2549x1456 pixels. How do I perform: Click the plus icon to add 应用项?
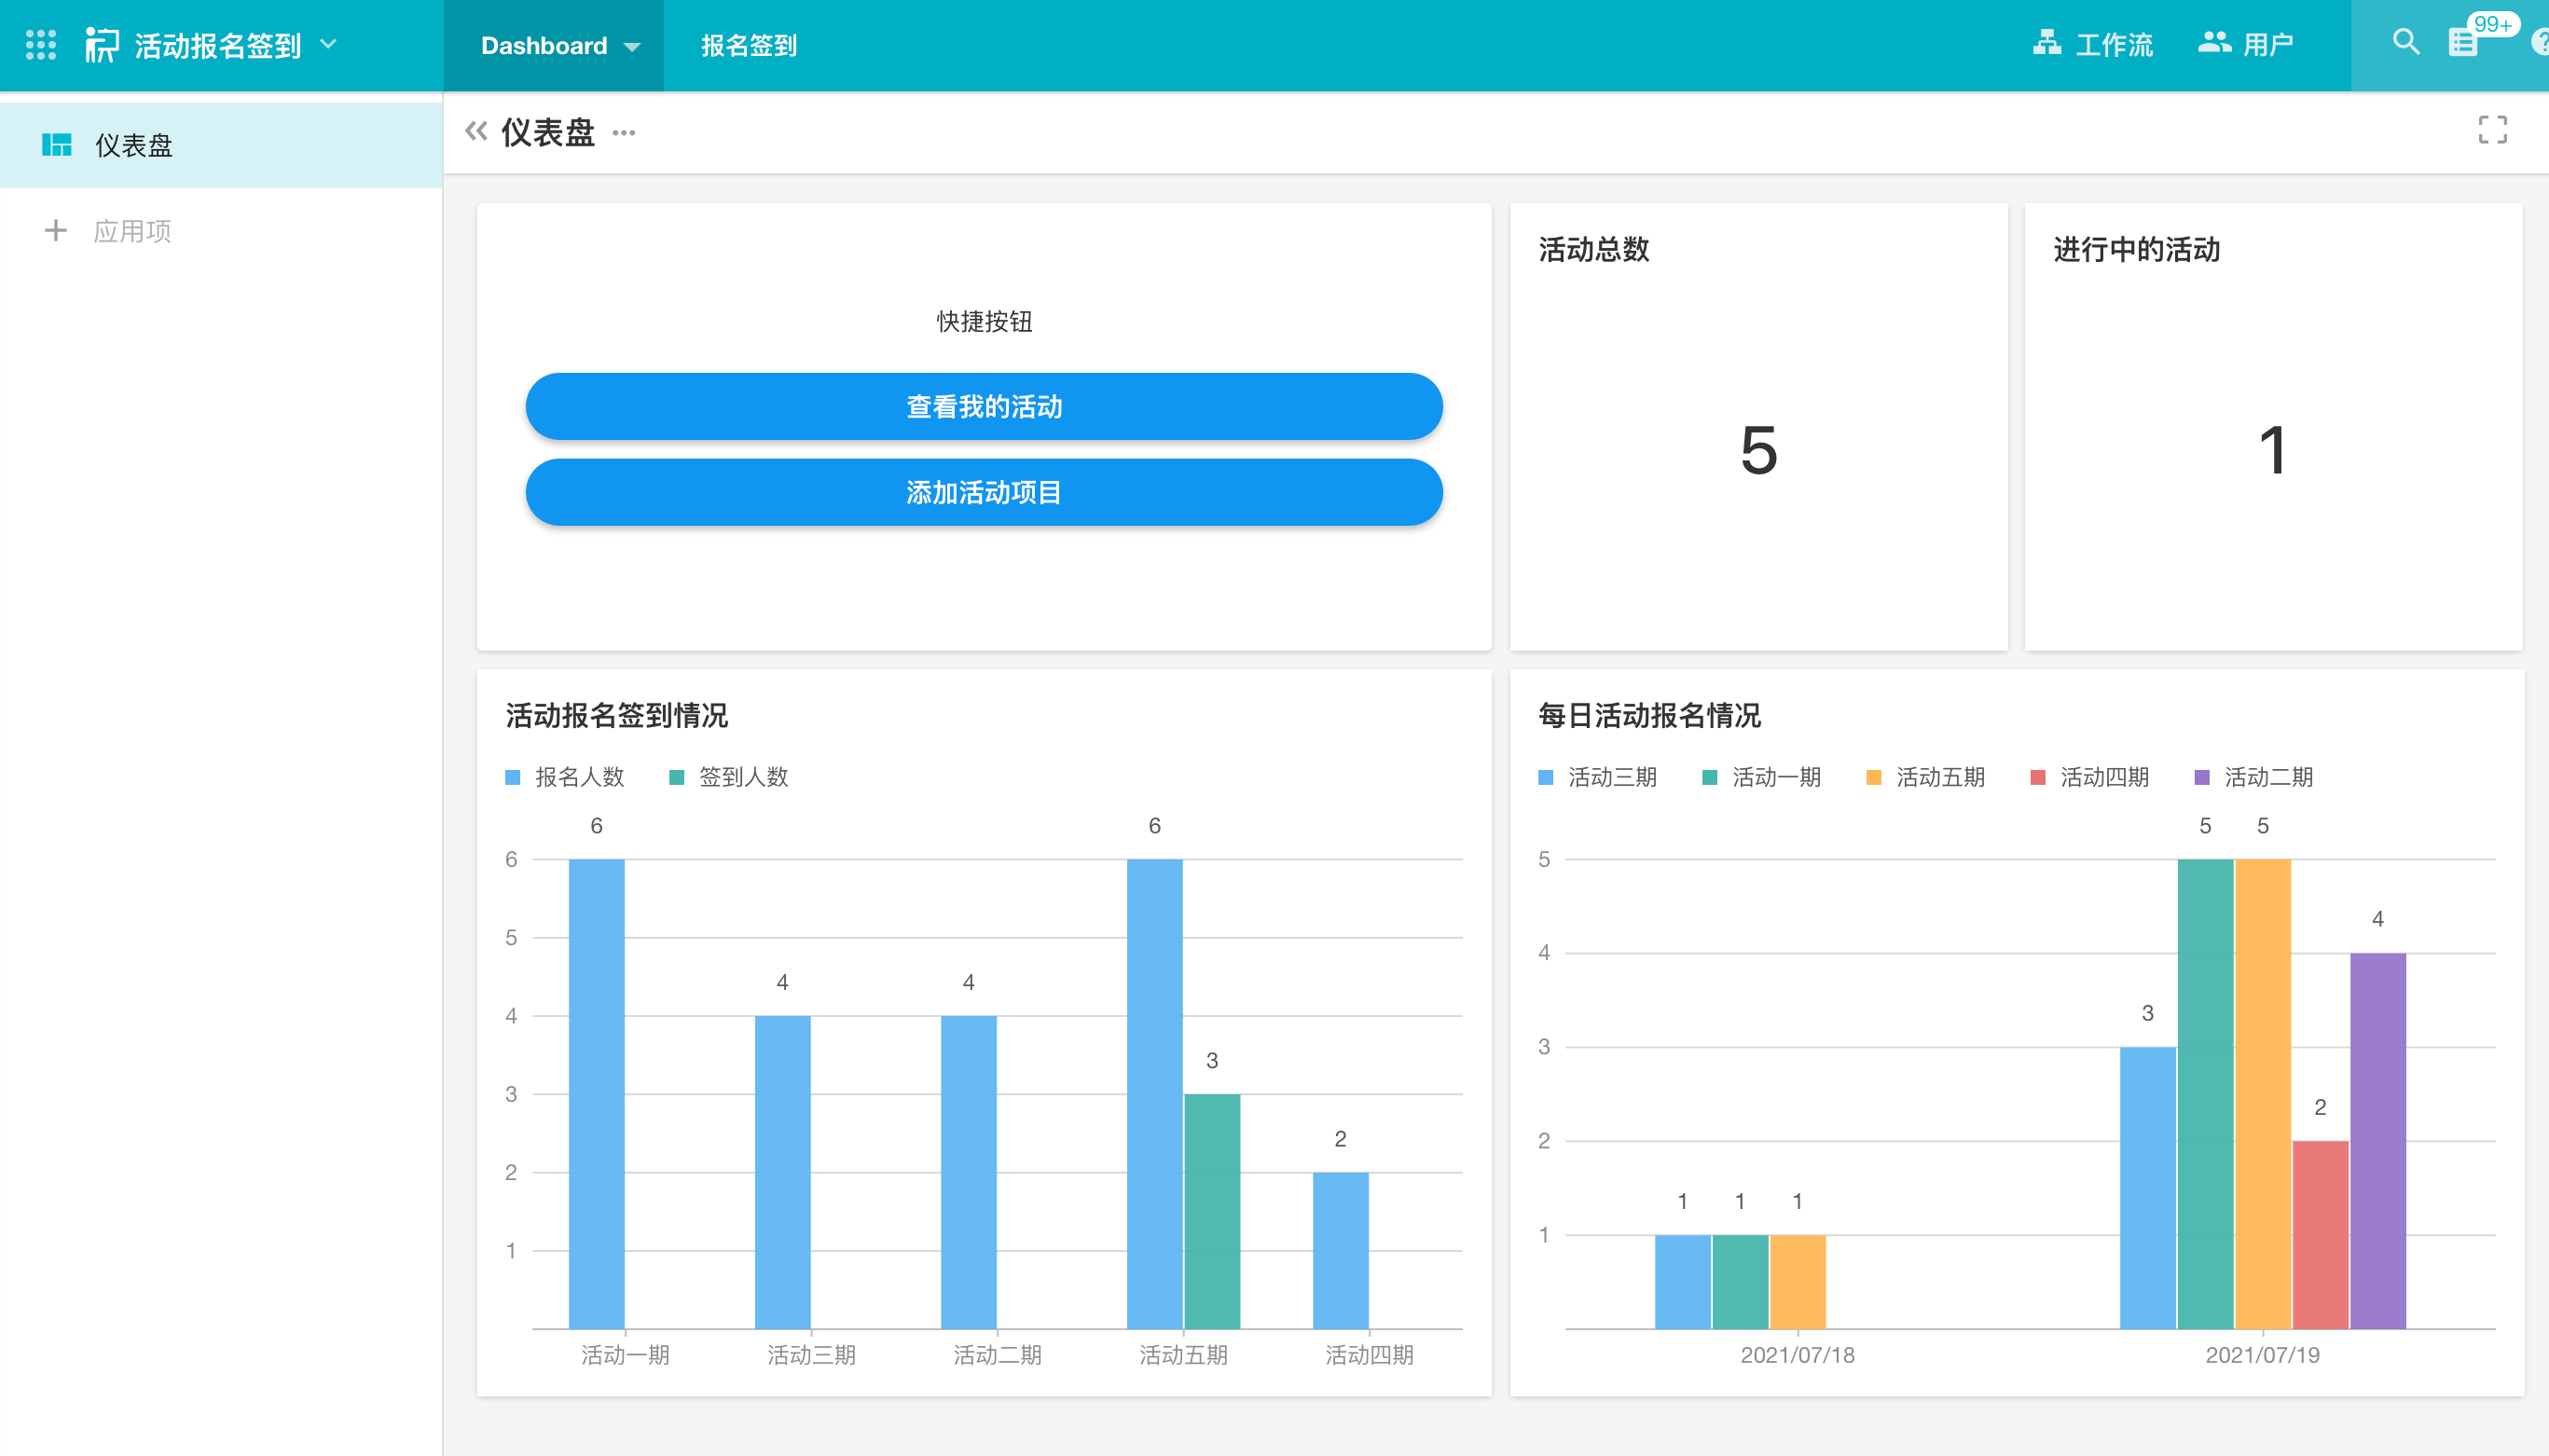point(56,231)
